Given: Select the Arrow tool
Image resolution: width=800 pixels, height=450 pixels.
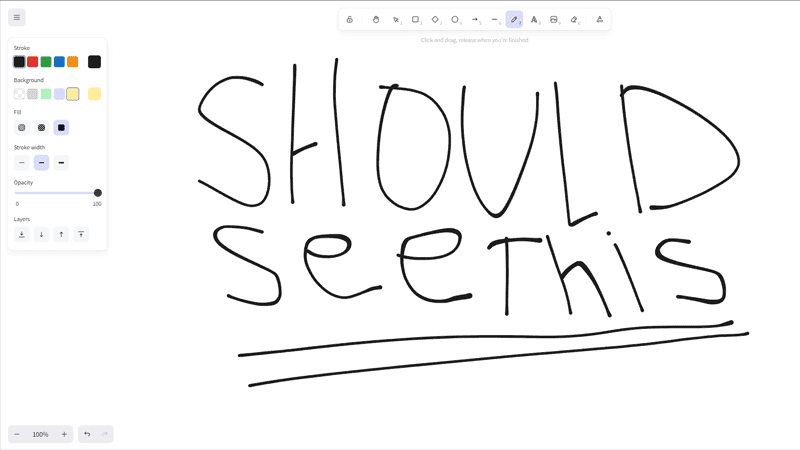Looking at the screenshot, I should pyautogui.click(x=475, y=19).
